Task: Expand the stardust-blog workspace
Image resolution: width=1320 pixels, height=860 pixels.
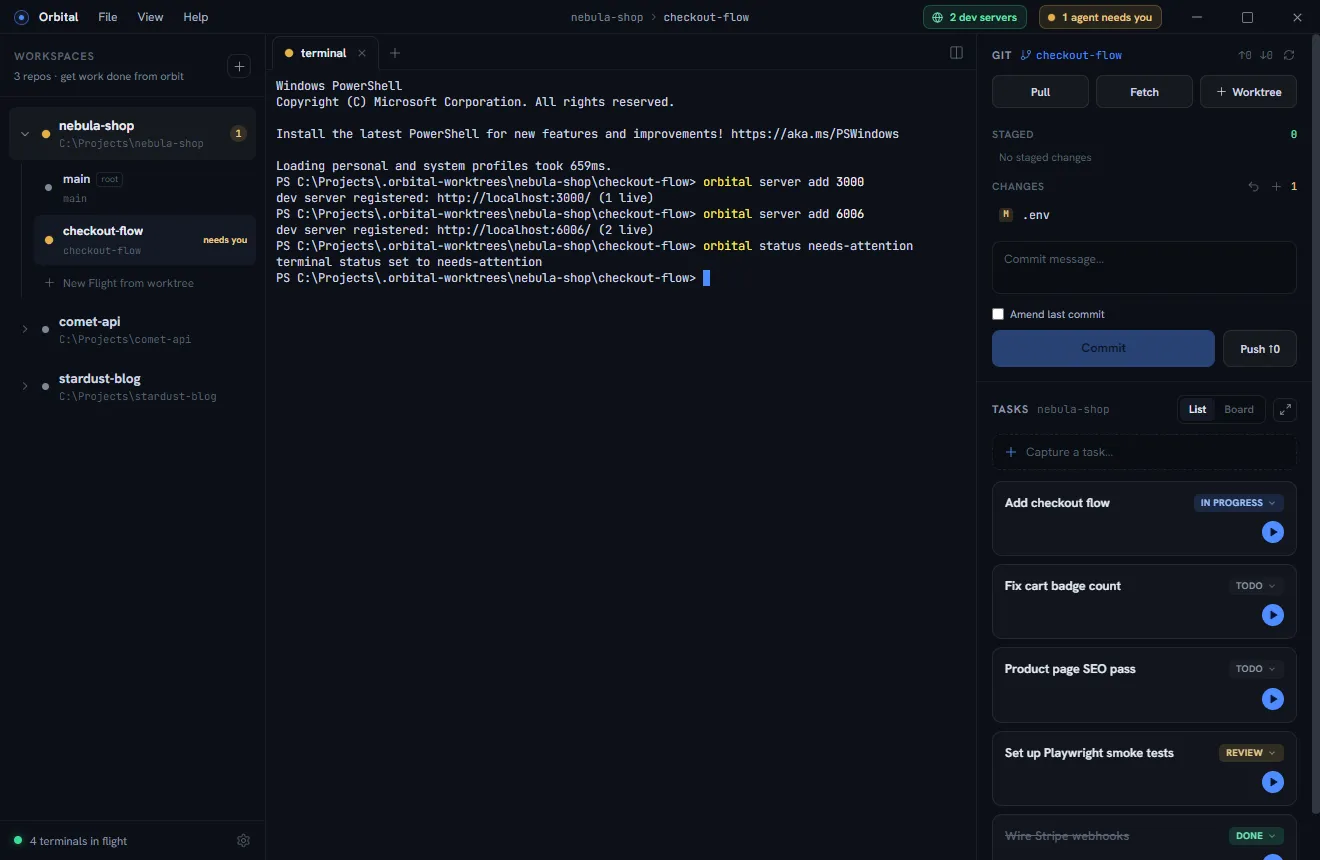Action: click(25, 386)
